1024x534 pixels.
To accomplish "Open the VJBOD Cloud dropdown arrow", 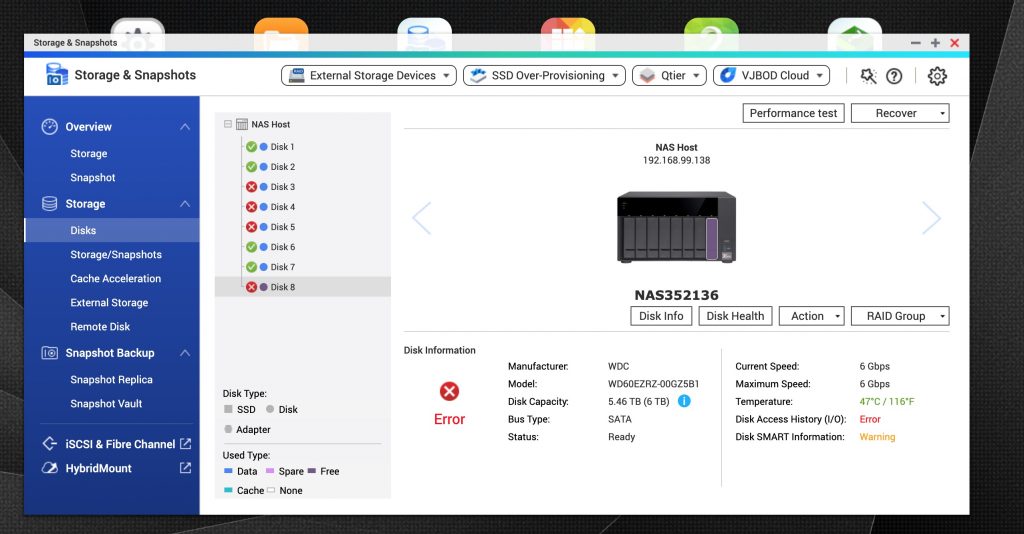I will click(x=820, y=76).
